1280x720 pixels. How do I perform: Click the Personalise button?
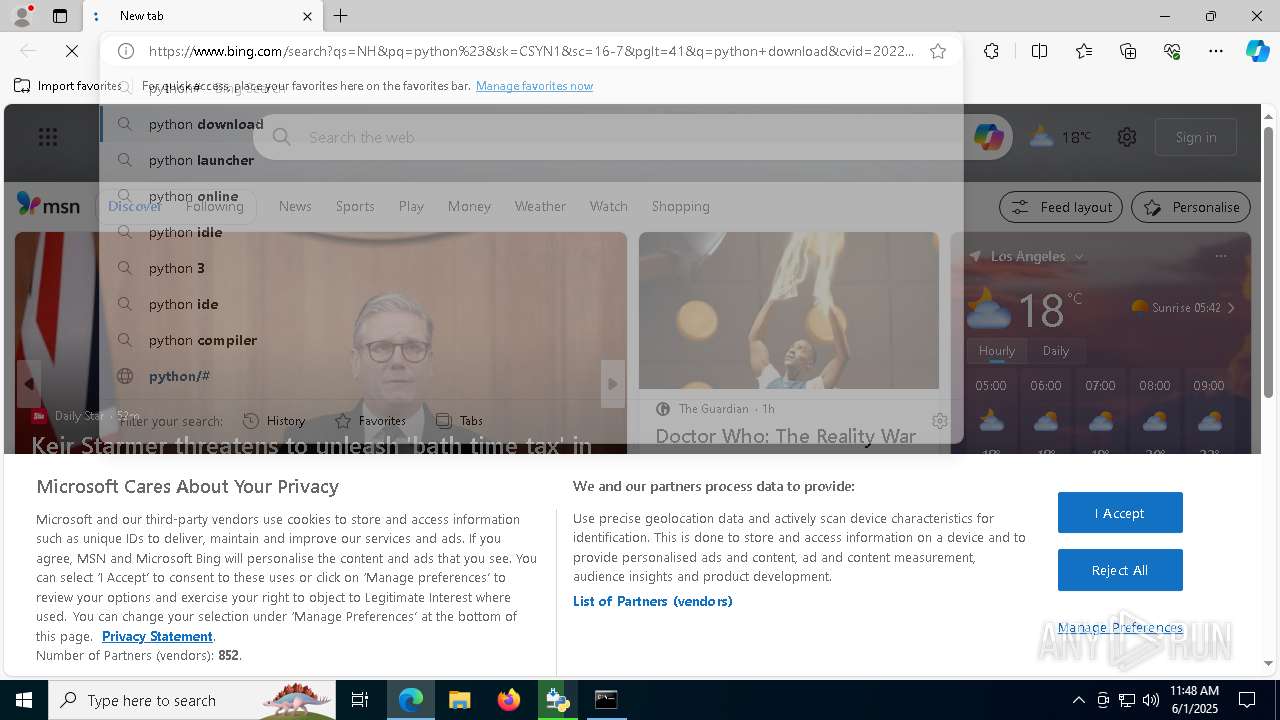point(1191,207)
